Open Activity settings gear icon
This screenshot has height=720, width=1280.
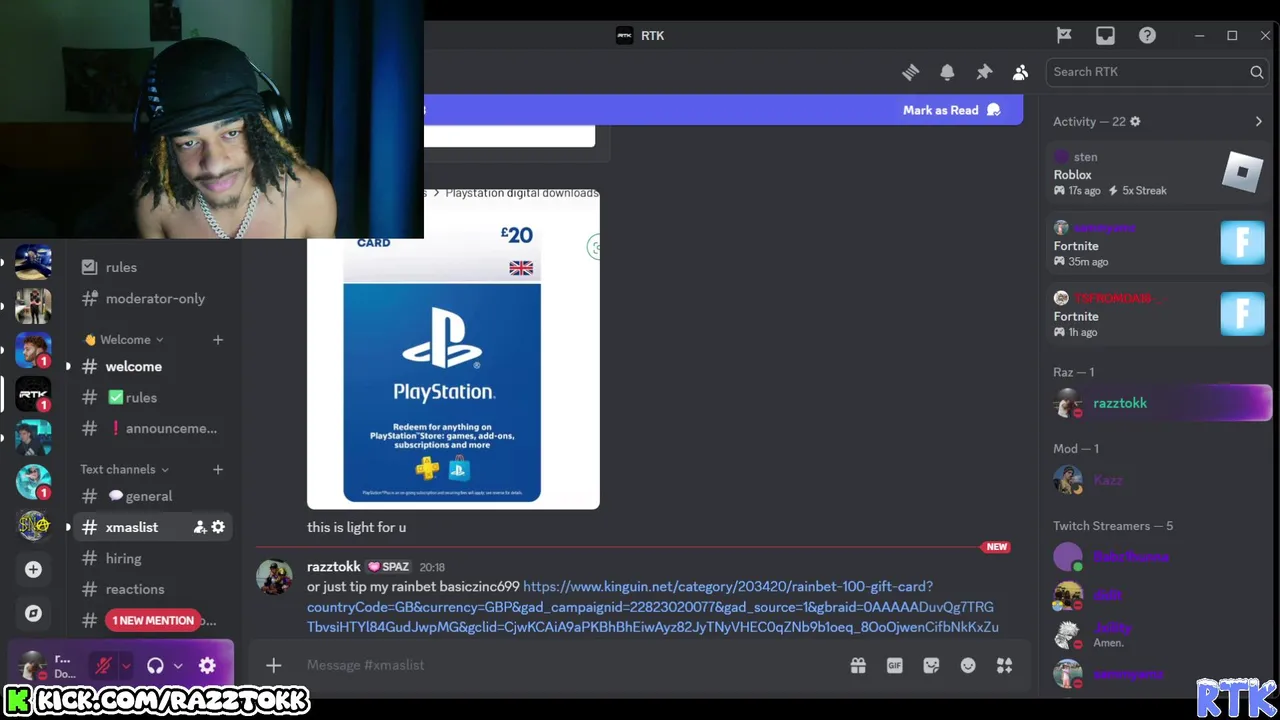coord(1135,121)
